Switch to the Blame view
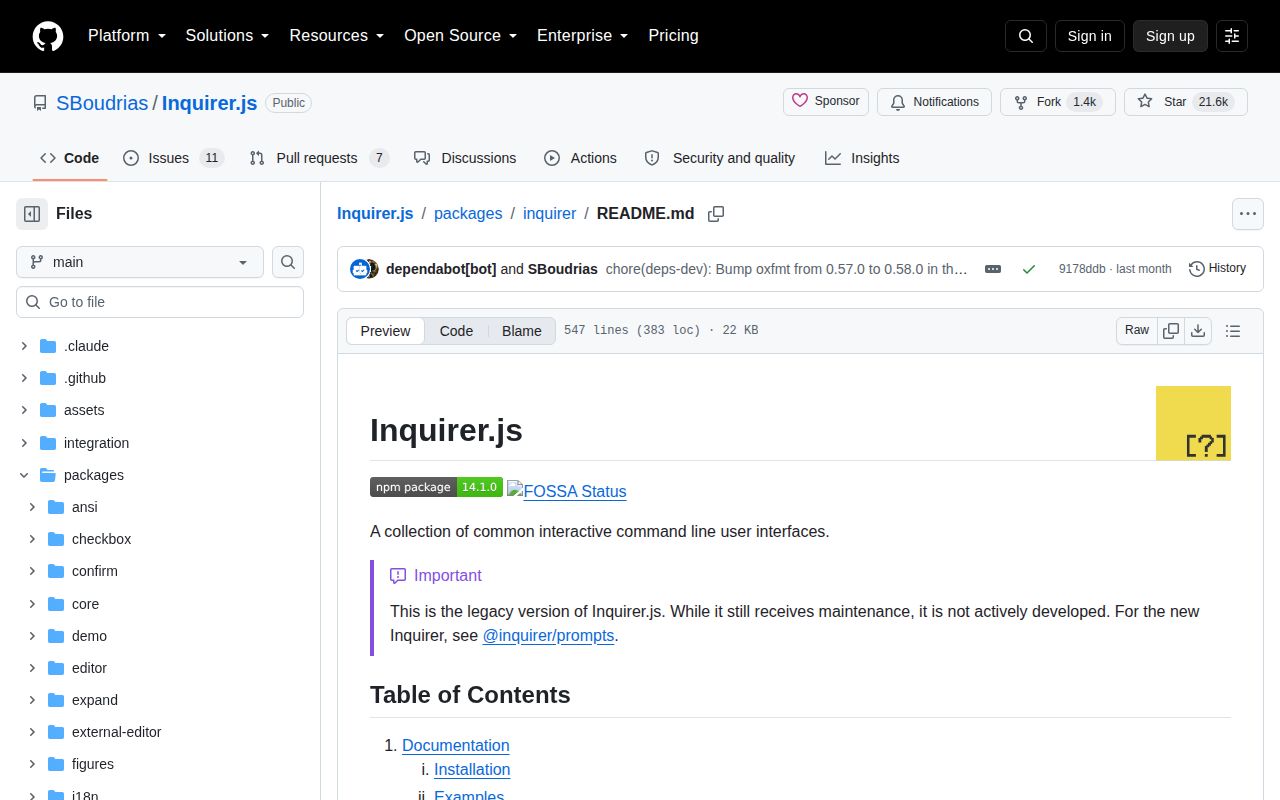Screen dimensions: 1280x800 click(522, 331)
